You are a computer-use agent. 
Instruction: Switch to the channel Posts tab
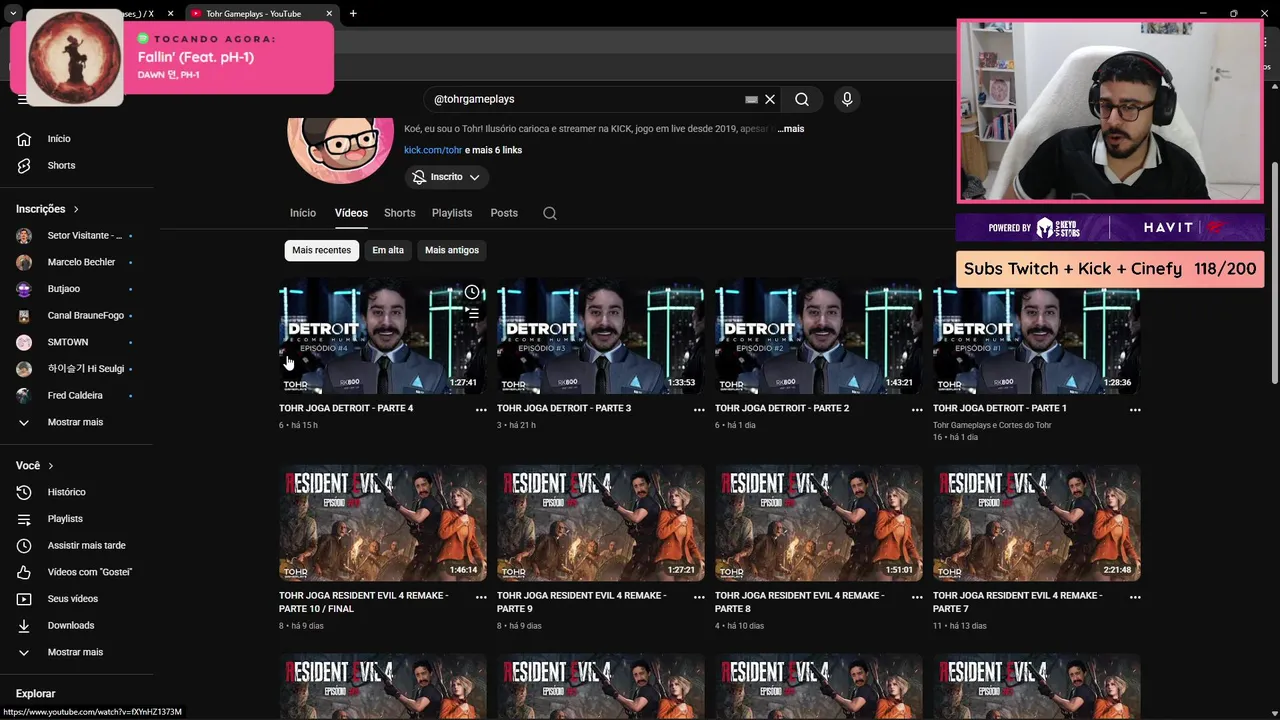pyautogui.click(x=504, y=213)
